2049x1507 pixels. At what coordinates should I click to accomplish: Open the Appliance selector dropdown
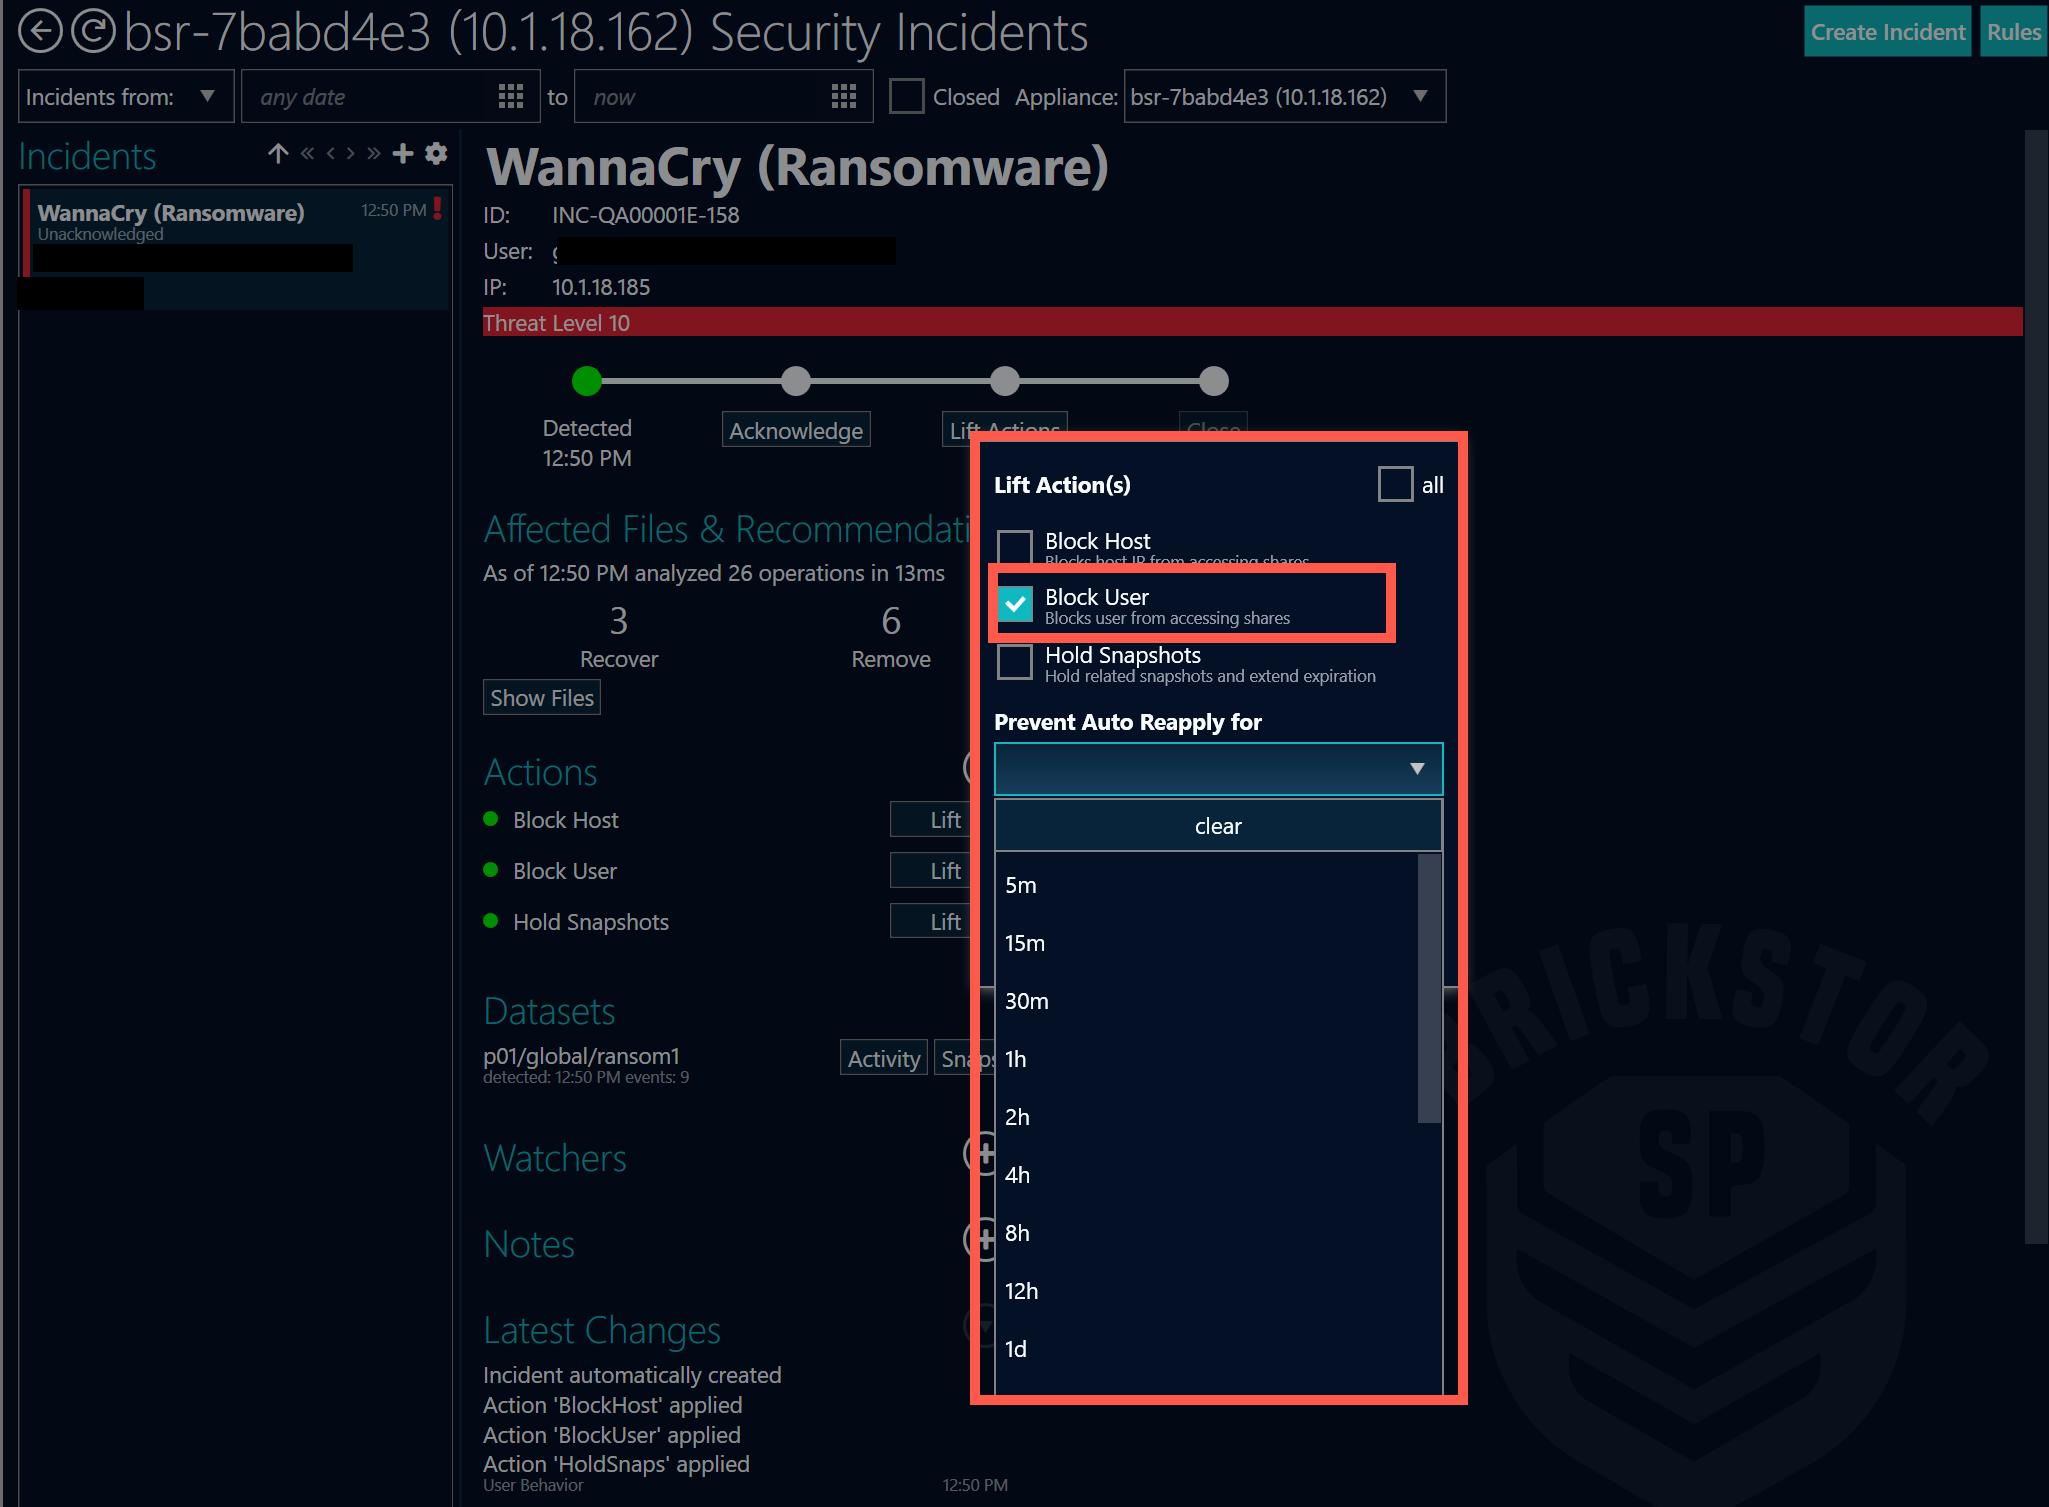click(1419, 97)
